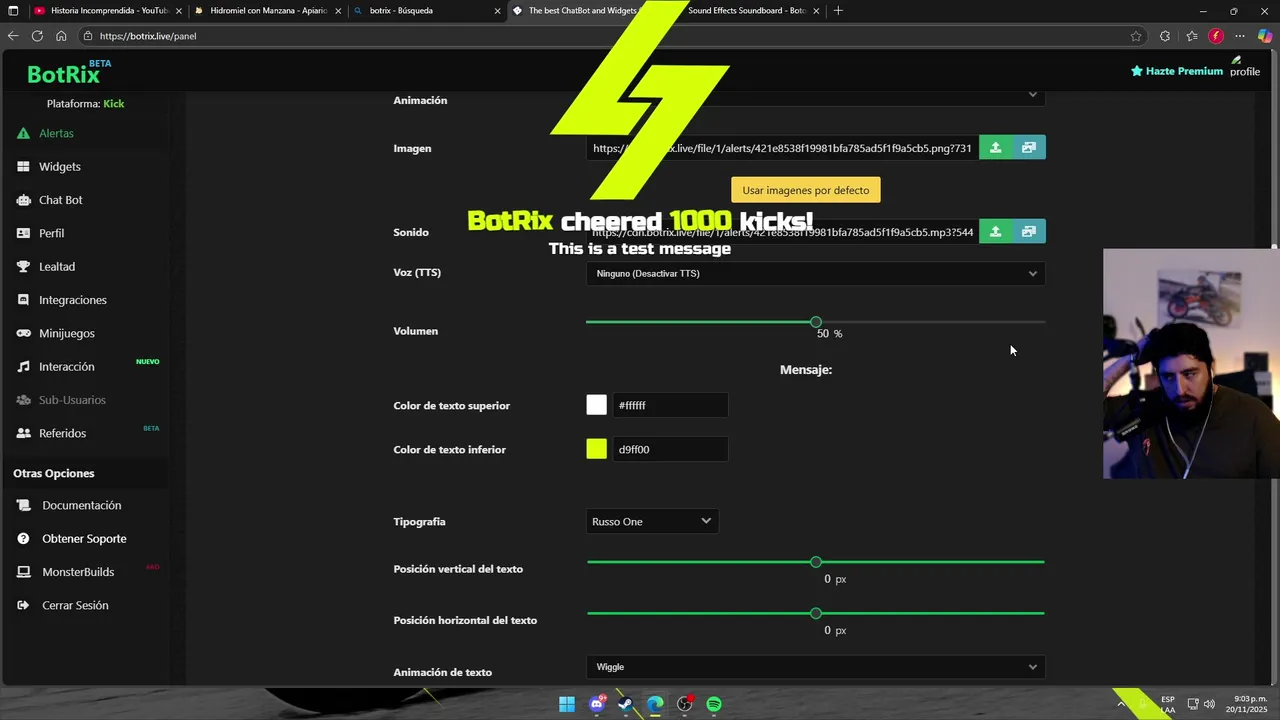The image size is (1280, 720).
Task: Click the #ffffff color hex field
Action: pyautogui.click(x=670, y=405)
